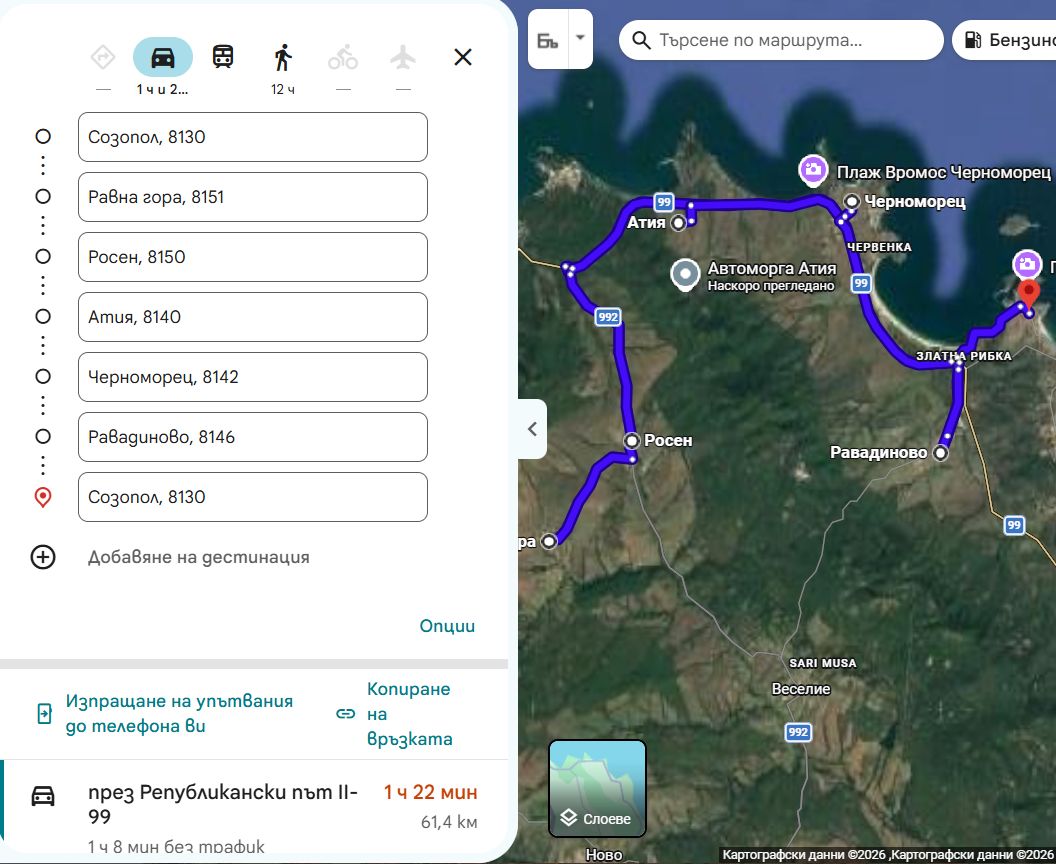Click the Търсене по маршрута search field
This screenshot has height=864, width=1056.
(781, 40)
